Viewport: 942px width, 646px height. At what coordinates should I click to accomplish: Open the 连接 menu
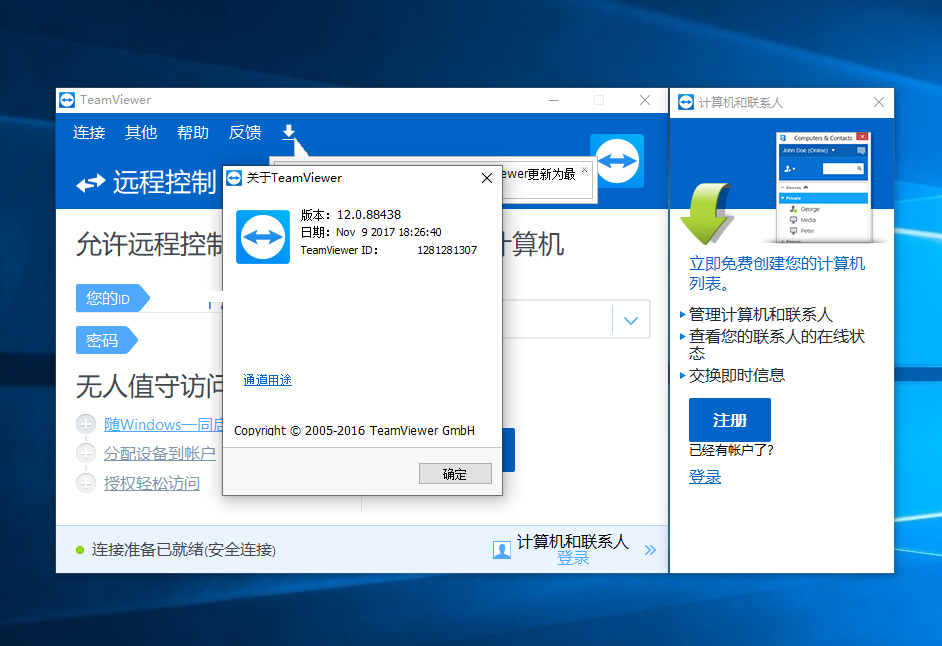pyautogui.click(x=89, y=132)
